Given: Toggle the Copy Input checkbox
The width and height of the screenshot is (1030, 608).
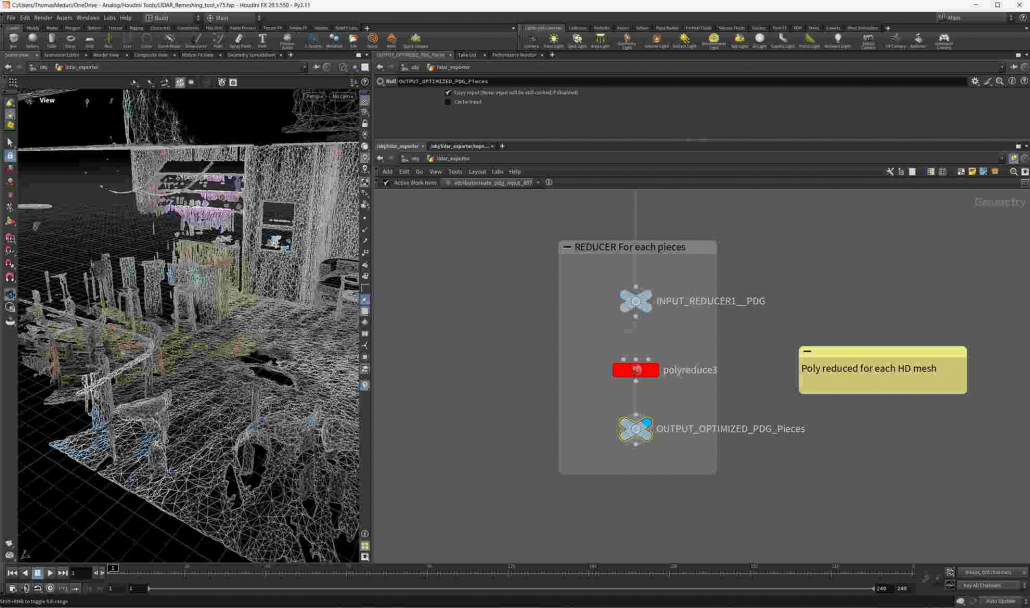Looking at the screenshot, I should pos(448,92).
